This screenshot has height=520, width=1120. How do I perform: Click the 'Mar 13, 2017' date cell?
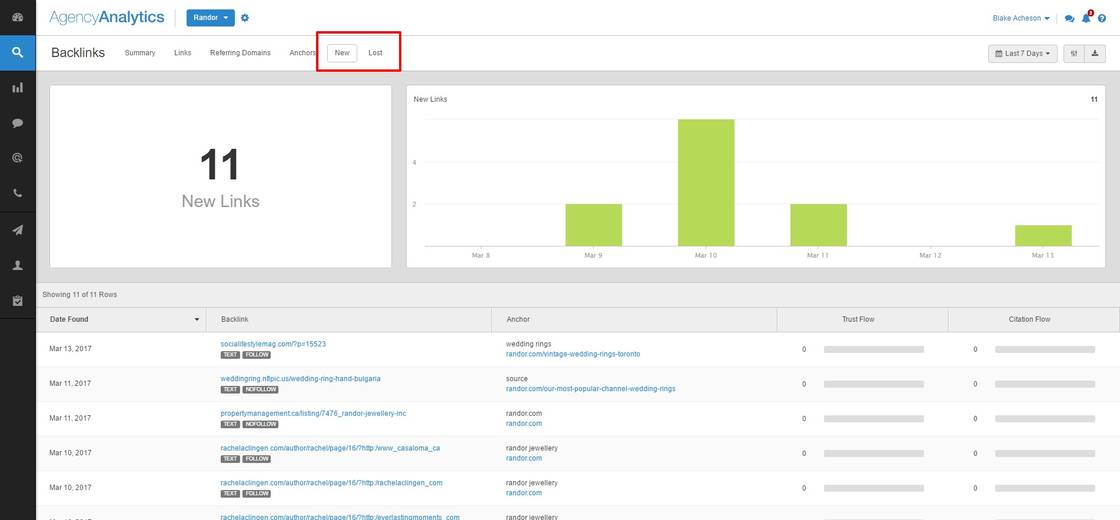click(71, 349)
